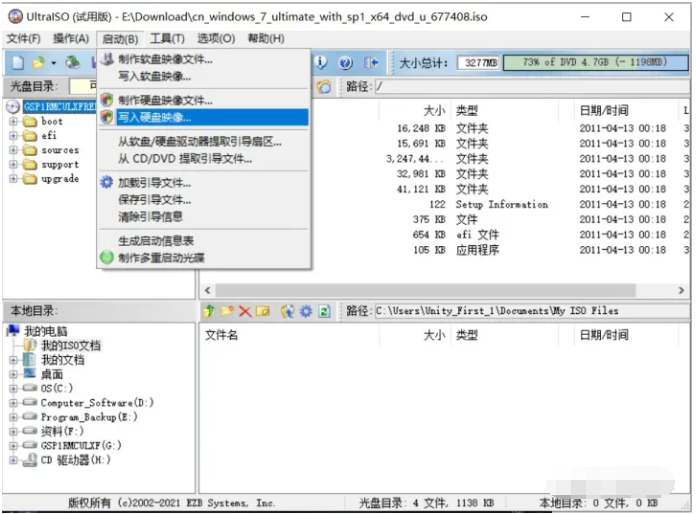Choose 写入软盘映像... menu entry
The width and height of the screenshot is (696, 514).
click(x=204, y=76)
